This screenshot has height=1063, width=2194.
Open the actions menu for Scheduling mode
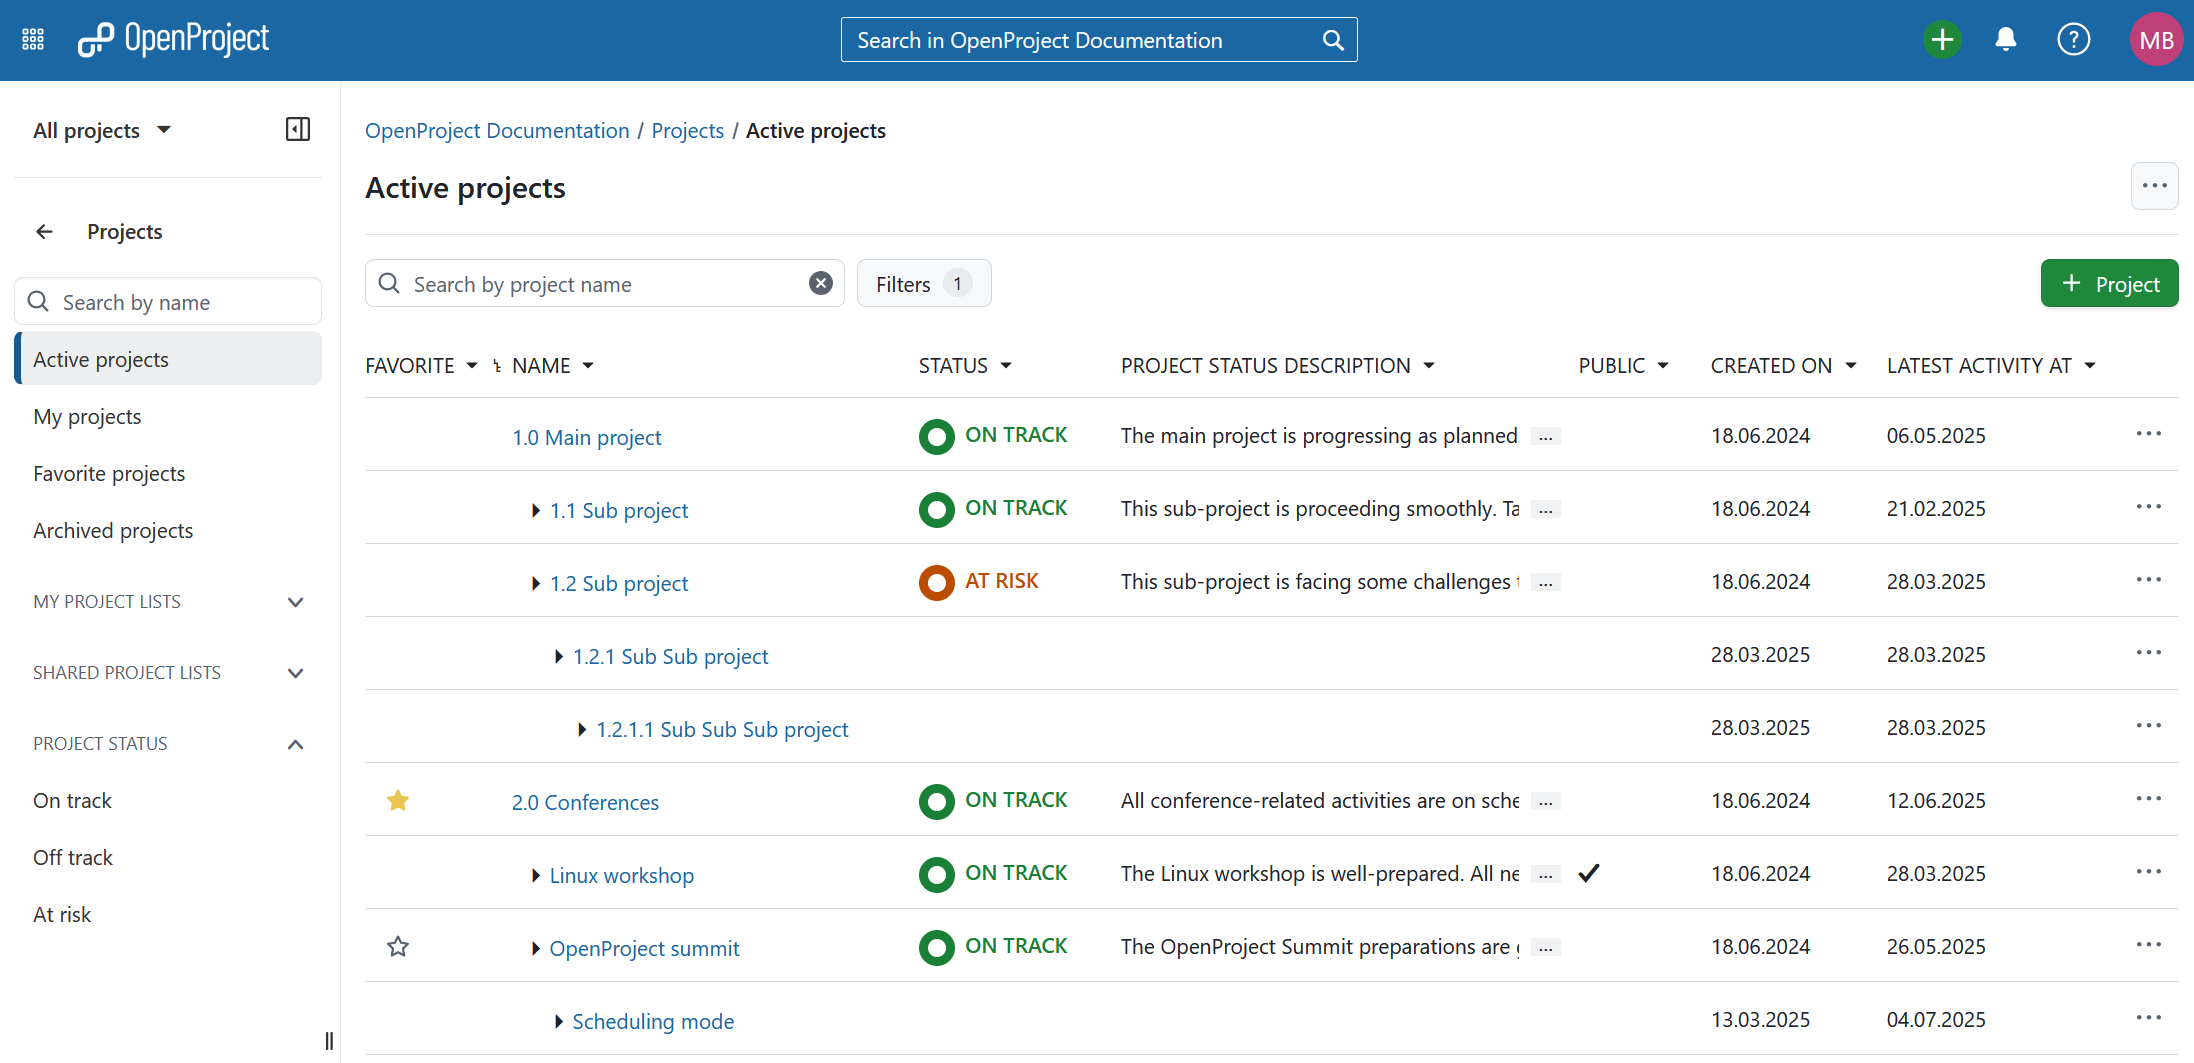[2148, 1018]
